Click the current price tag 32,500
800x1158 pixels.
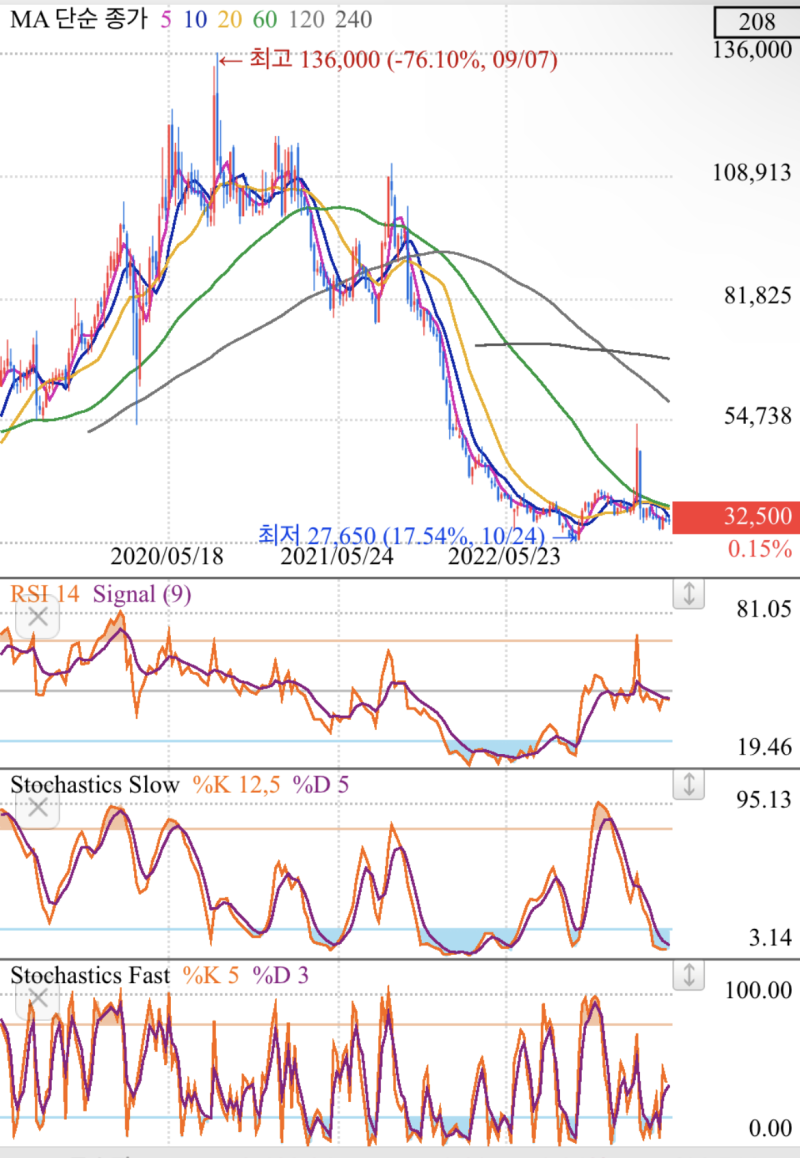(736, 516)
